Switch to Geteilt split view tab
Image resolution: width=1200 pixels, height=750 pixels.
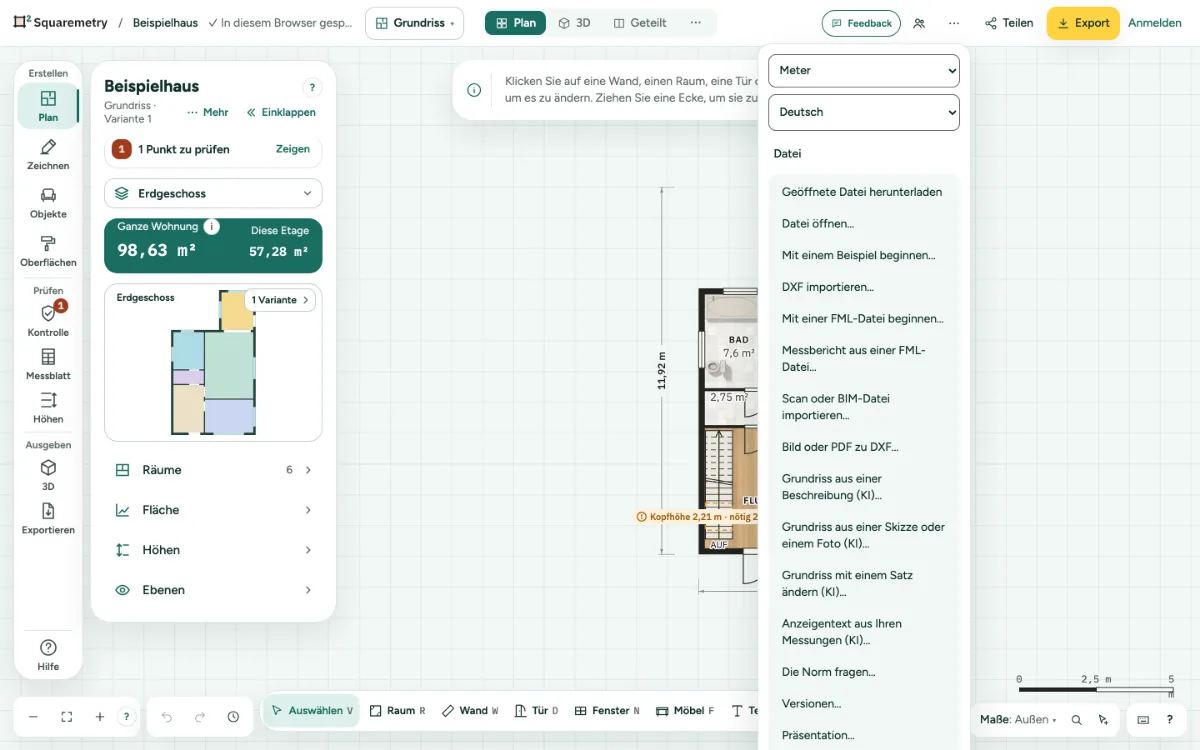click(x=640, y=23)
